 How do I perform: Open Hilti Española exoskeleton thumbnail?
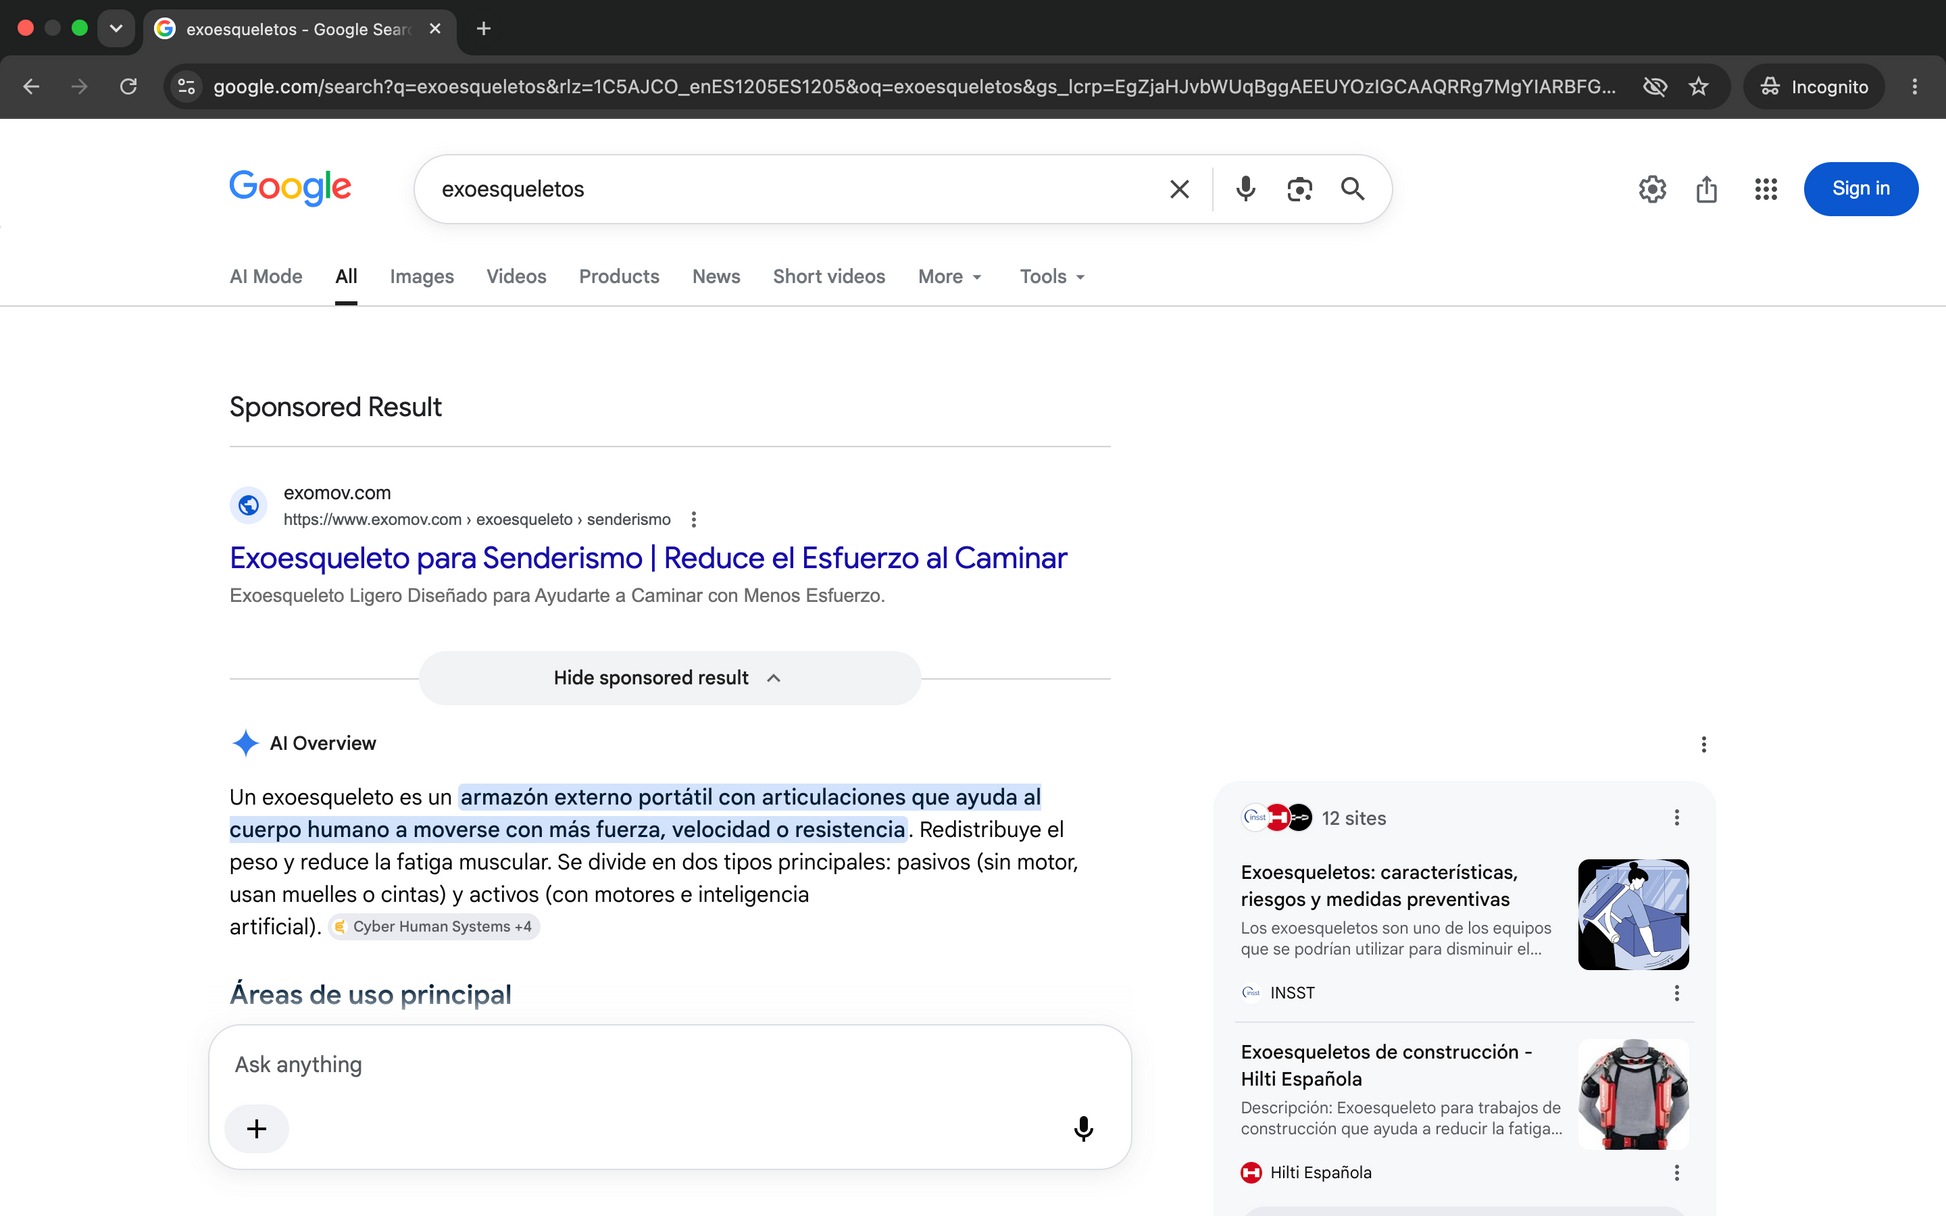1633,1094
